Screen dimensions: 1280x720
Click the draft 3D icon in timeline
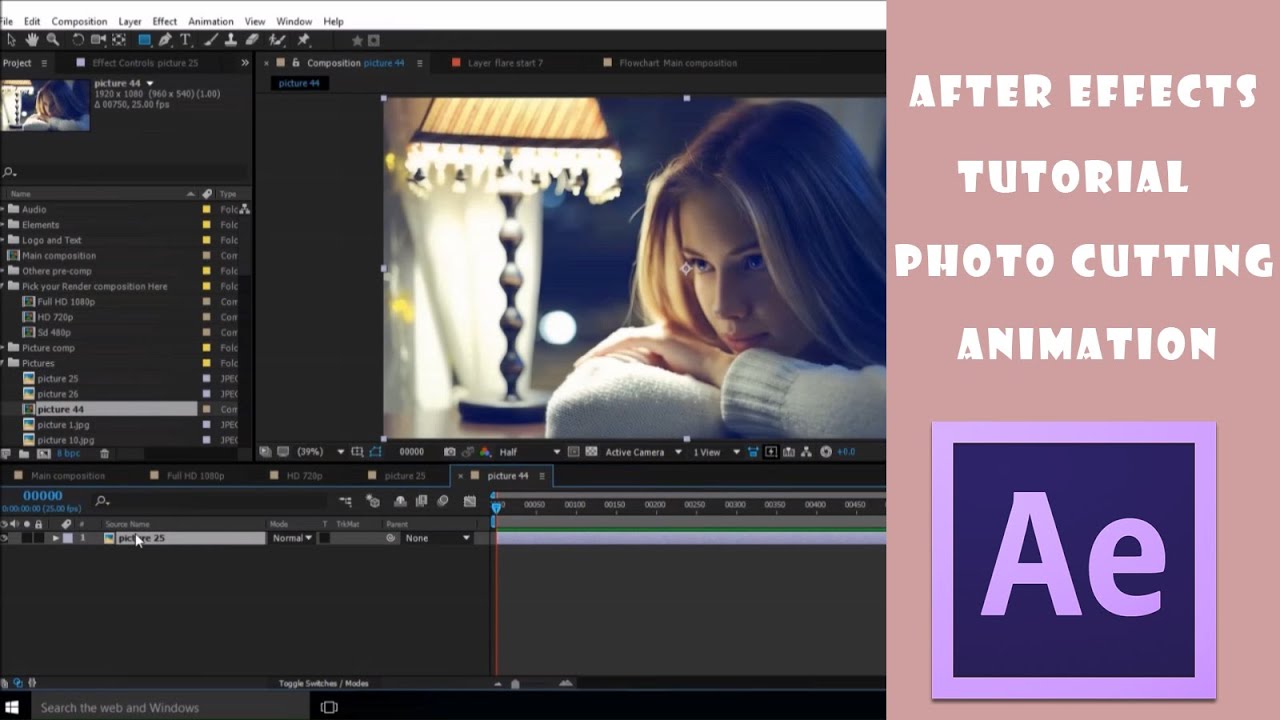373,501
